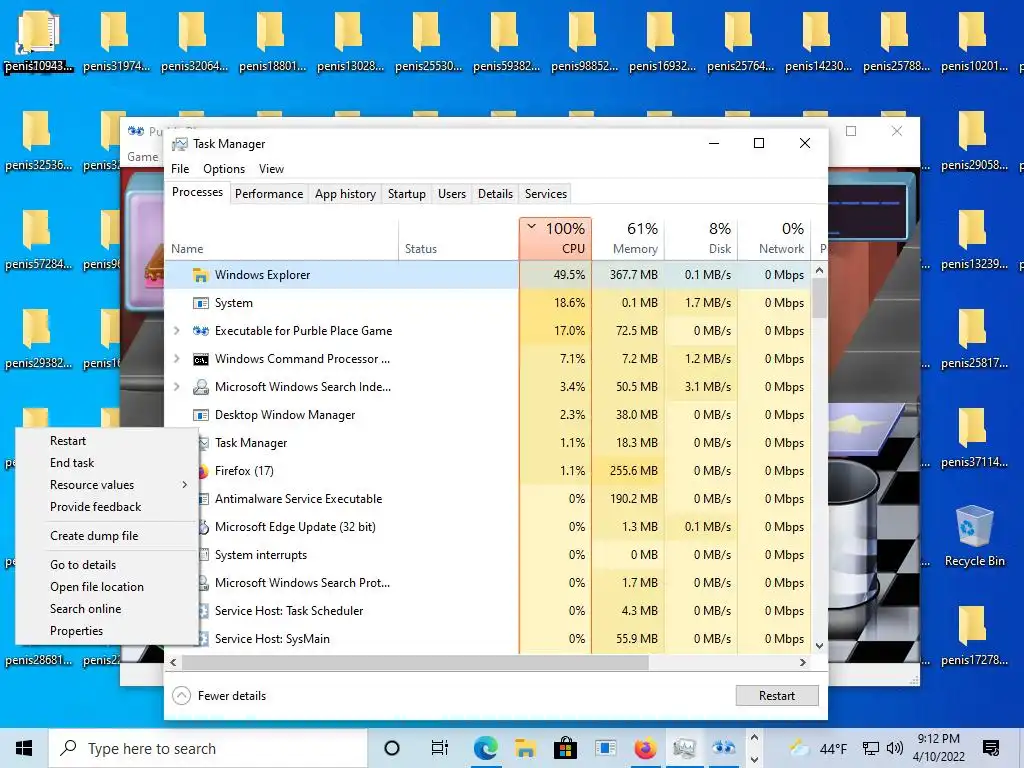Show hidden tray icons chevron
The width and height of the screenshot is (1024, 768).
pyautogui.click(x=754, y=738)
